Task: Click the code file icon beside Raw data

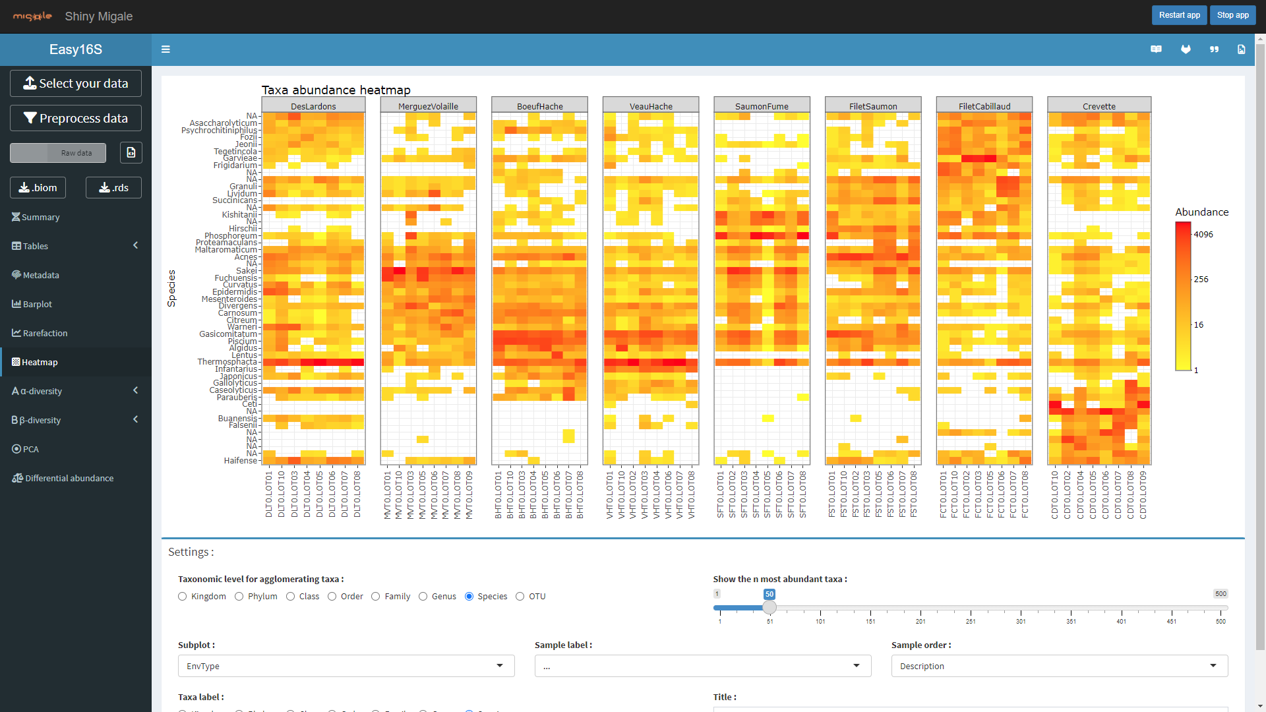Action: click(x=131, y=153)
